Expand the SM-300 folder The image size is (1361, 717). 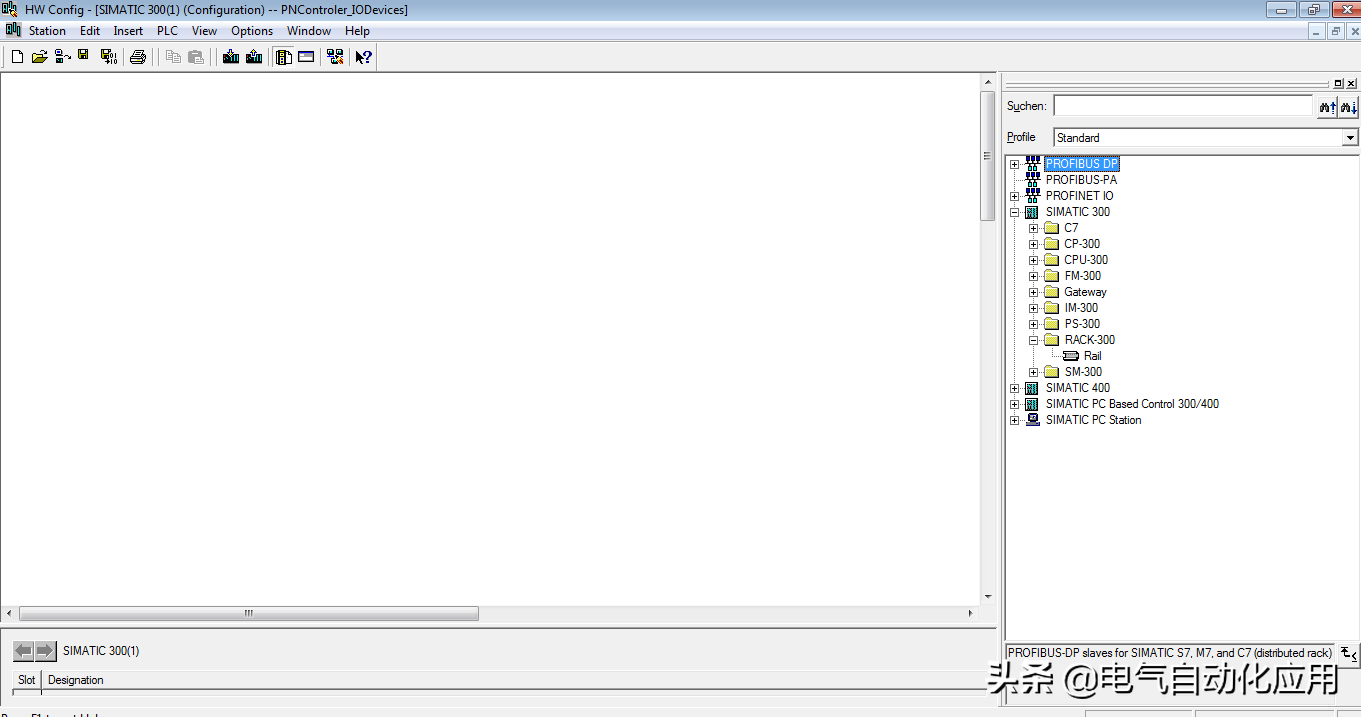1034,372
